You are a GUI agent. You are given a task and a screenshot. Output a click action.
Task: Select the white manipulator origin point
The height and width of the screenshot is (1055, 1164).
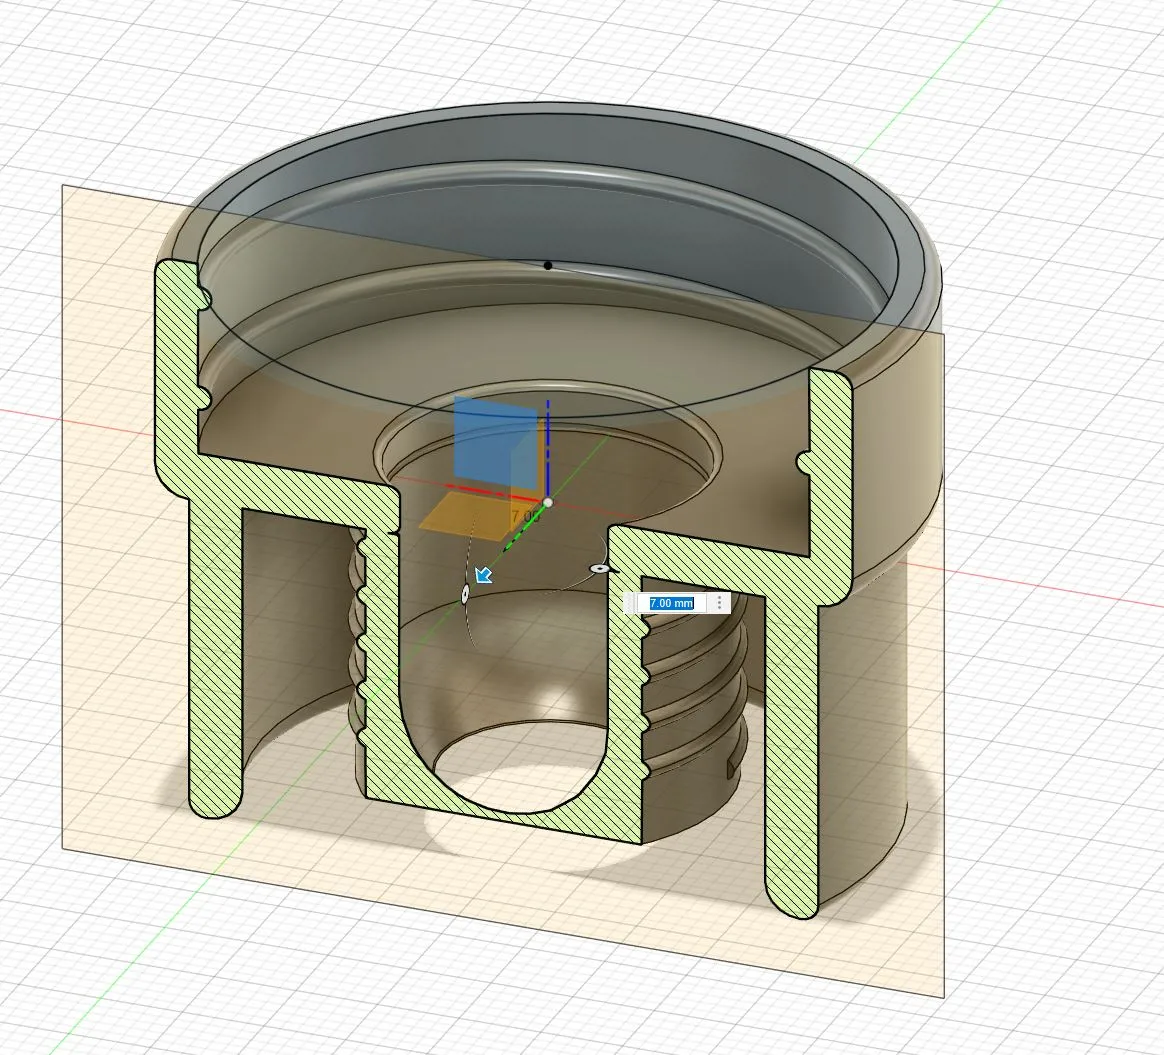pyautogui.click(x=547, y=502)
